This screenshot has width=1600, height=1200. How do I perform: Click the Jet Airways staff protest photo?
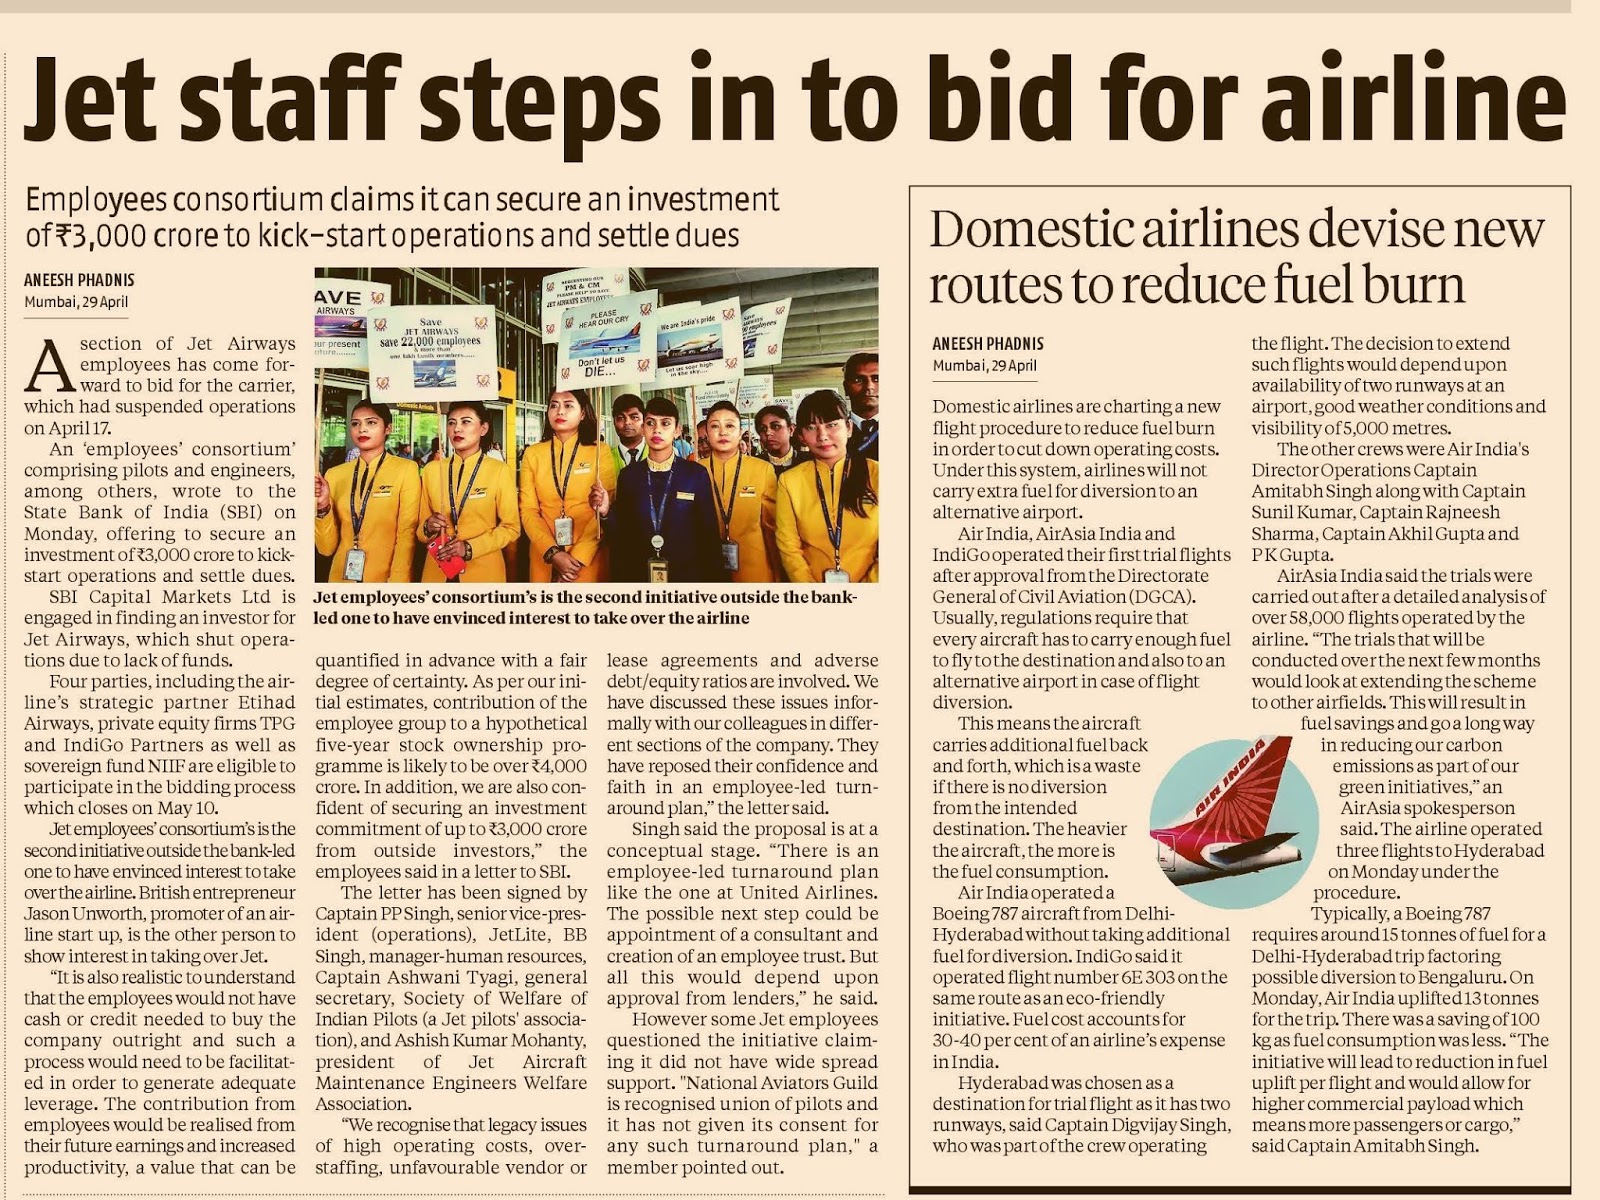[x=596, y=424]
